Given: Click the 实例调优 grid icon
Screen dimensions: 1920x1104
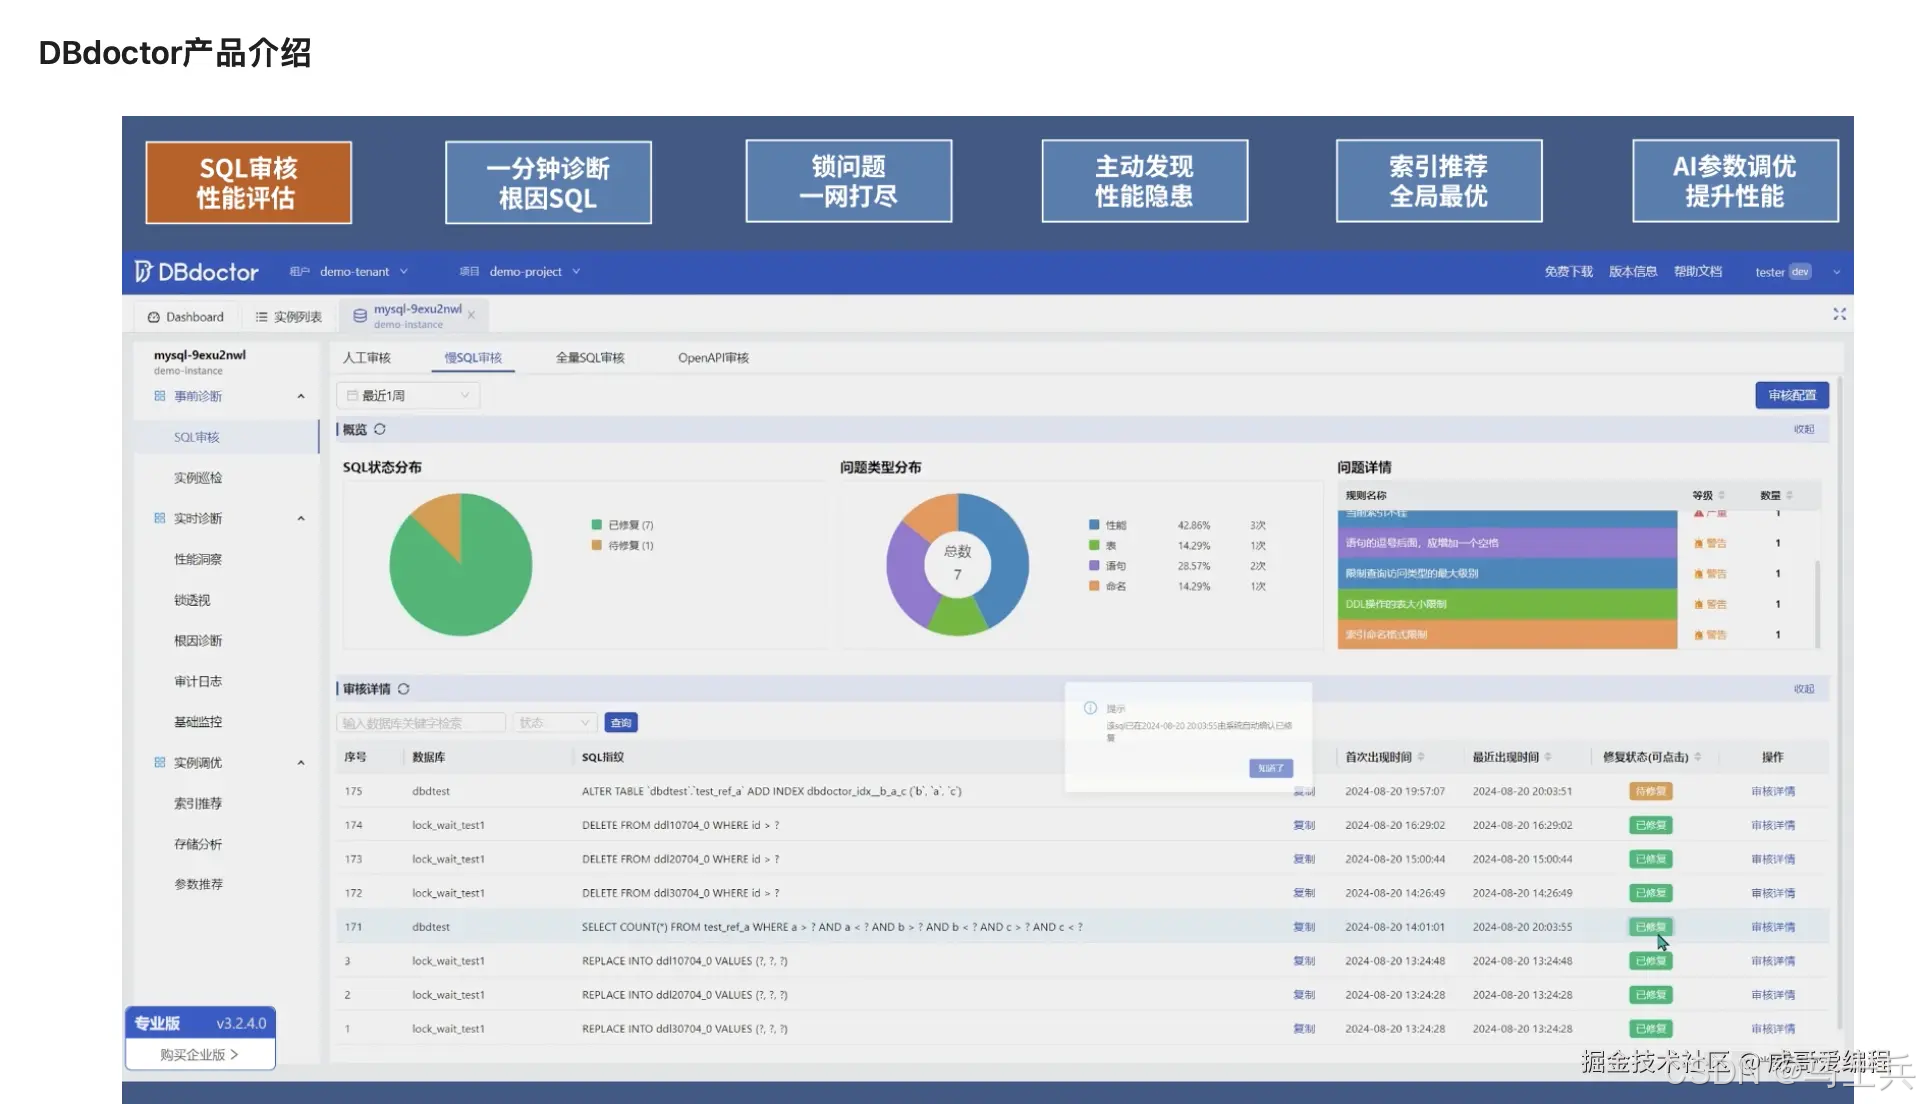Looking at the screenshot, I should pyautogui.click(x=160, y=762).
